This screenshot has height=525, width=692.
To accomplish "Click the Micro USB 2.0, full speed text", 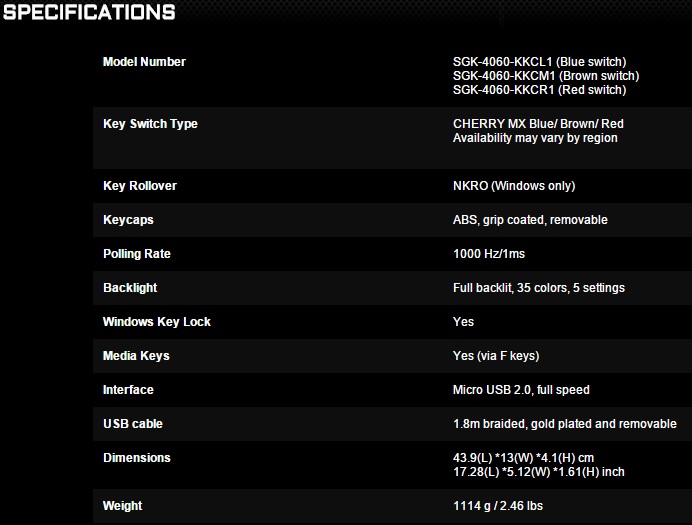I will (x=521, y=390).
